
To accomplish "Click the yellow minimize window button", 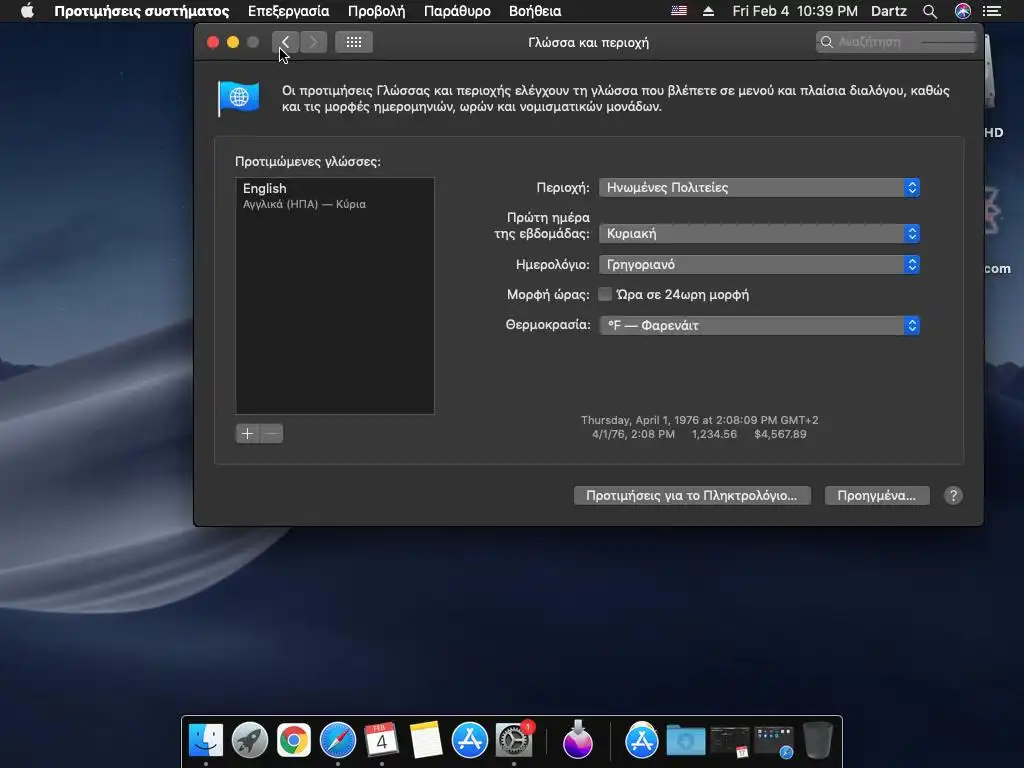I will (x=232, y=42).
